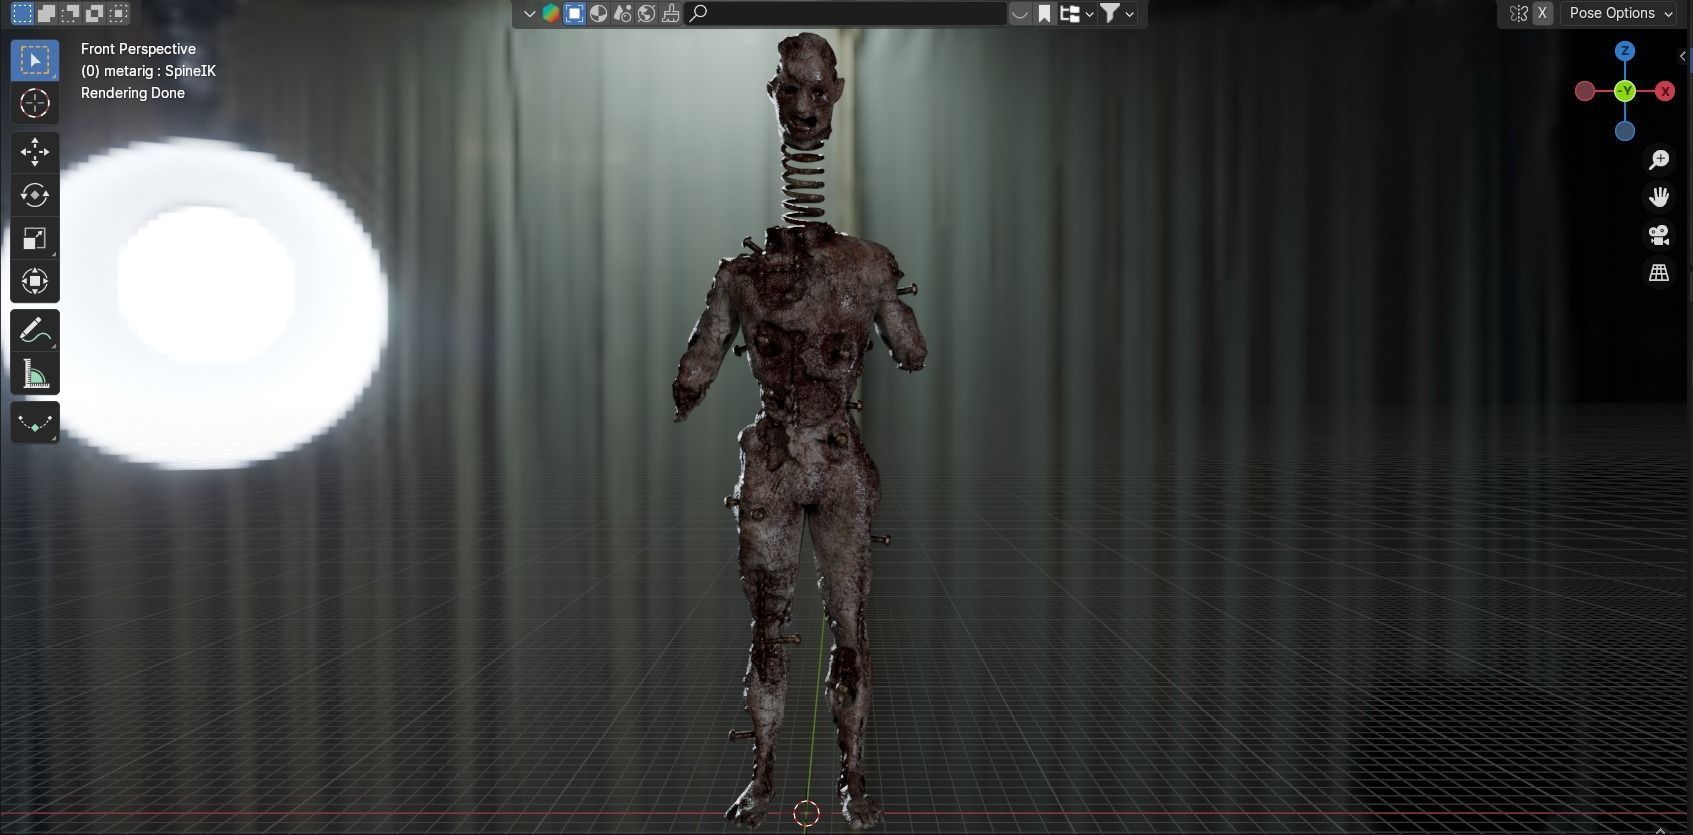Toggle the highlighted blue square filter icon

tap(574, 13)
